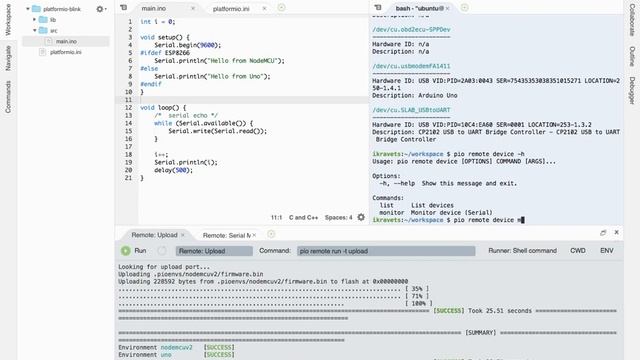This screenshot has height=360, width=640.
Task: Add a new console tab with plus icon
Action: click(271, 234)
